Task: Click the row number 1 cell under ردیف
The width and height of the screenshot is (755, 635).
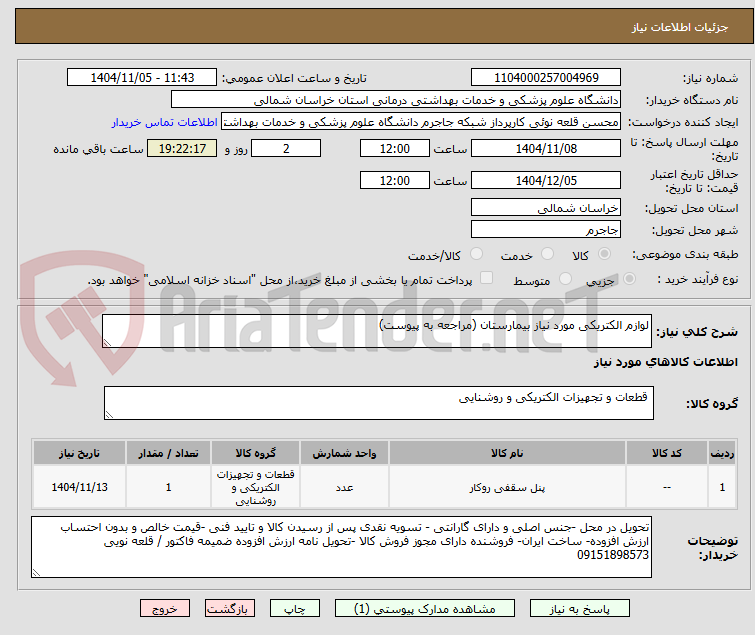Action: (722, 487)
